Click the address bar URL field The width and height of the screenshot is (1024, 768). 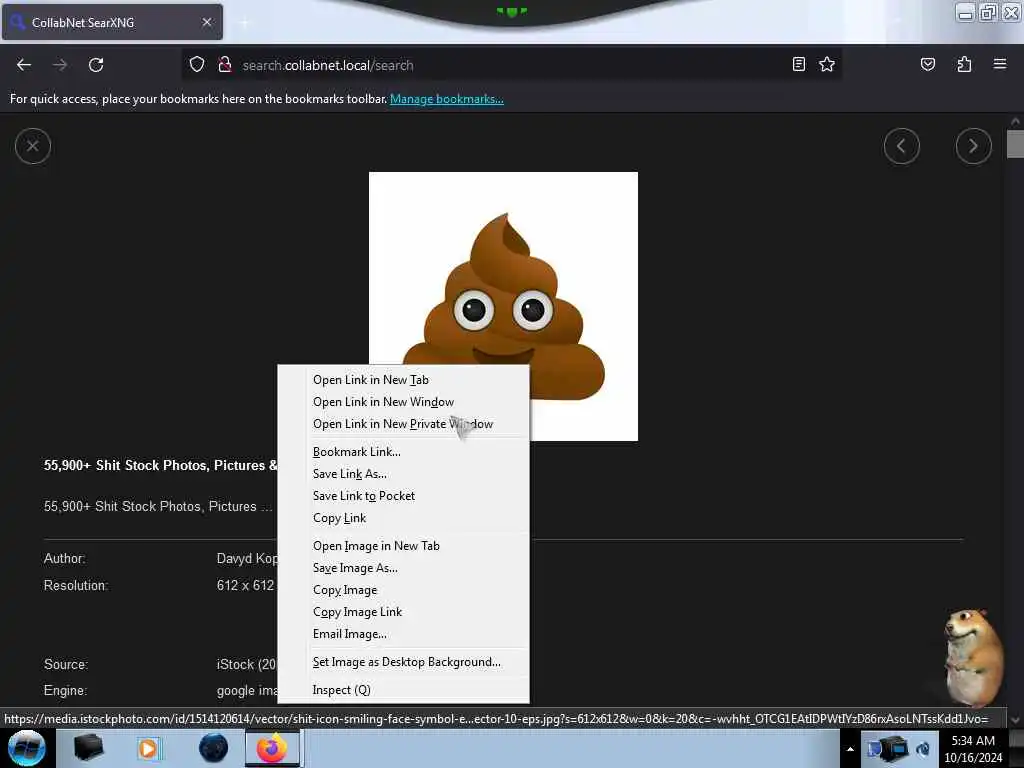(513, 65)
